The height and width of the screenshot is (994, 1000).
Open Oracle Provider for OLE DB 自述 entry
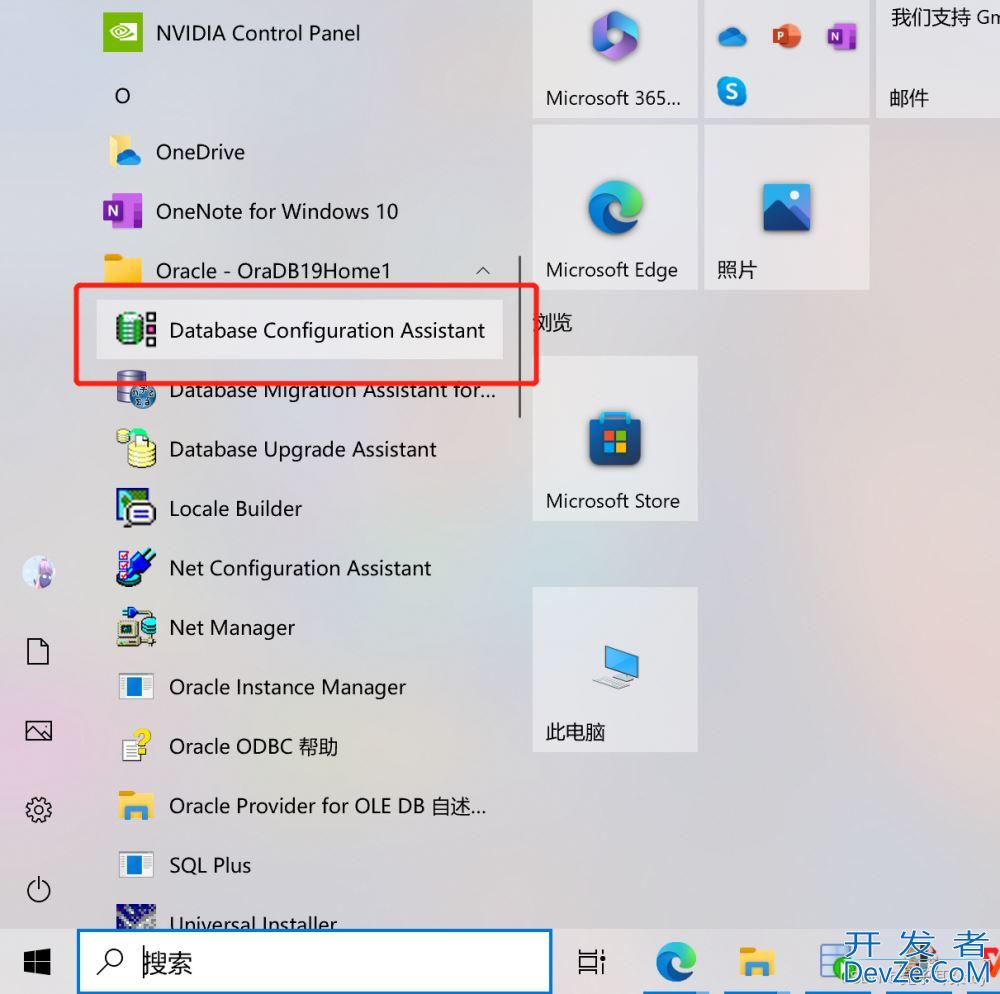[x=300, y=805]
